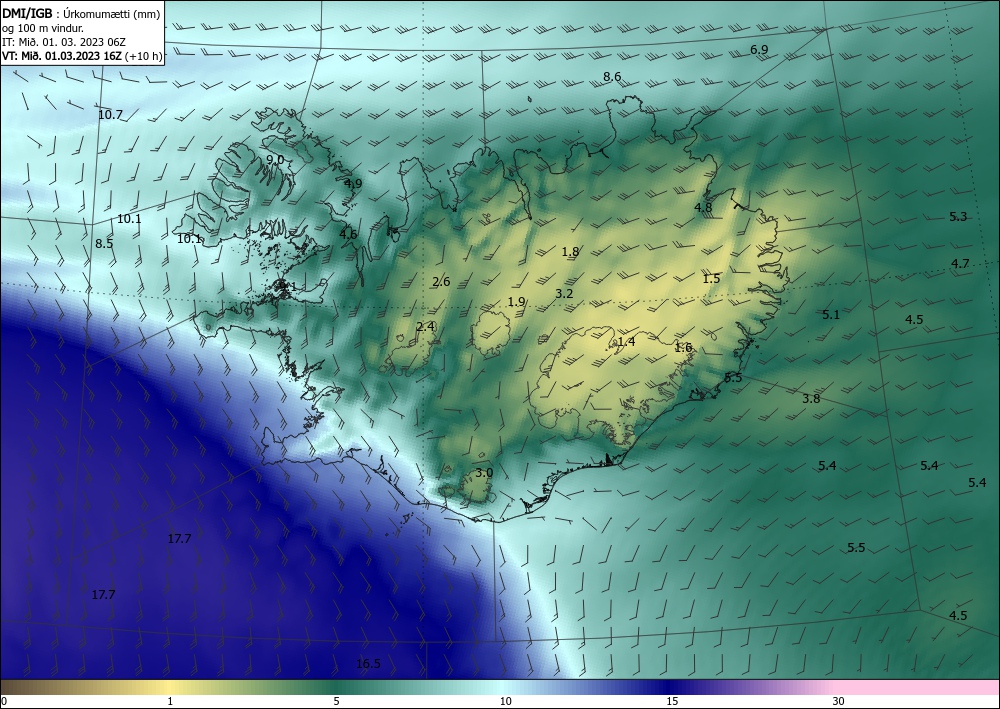Click the color scale tick label 15
Image resolution: width=1000 pixels, height=709 pixels.
[x=672, y=702]
